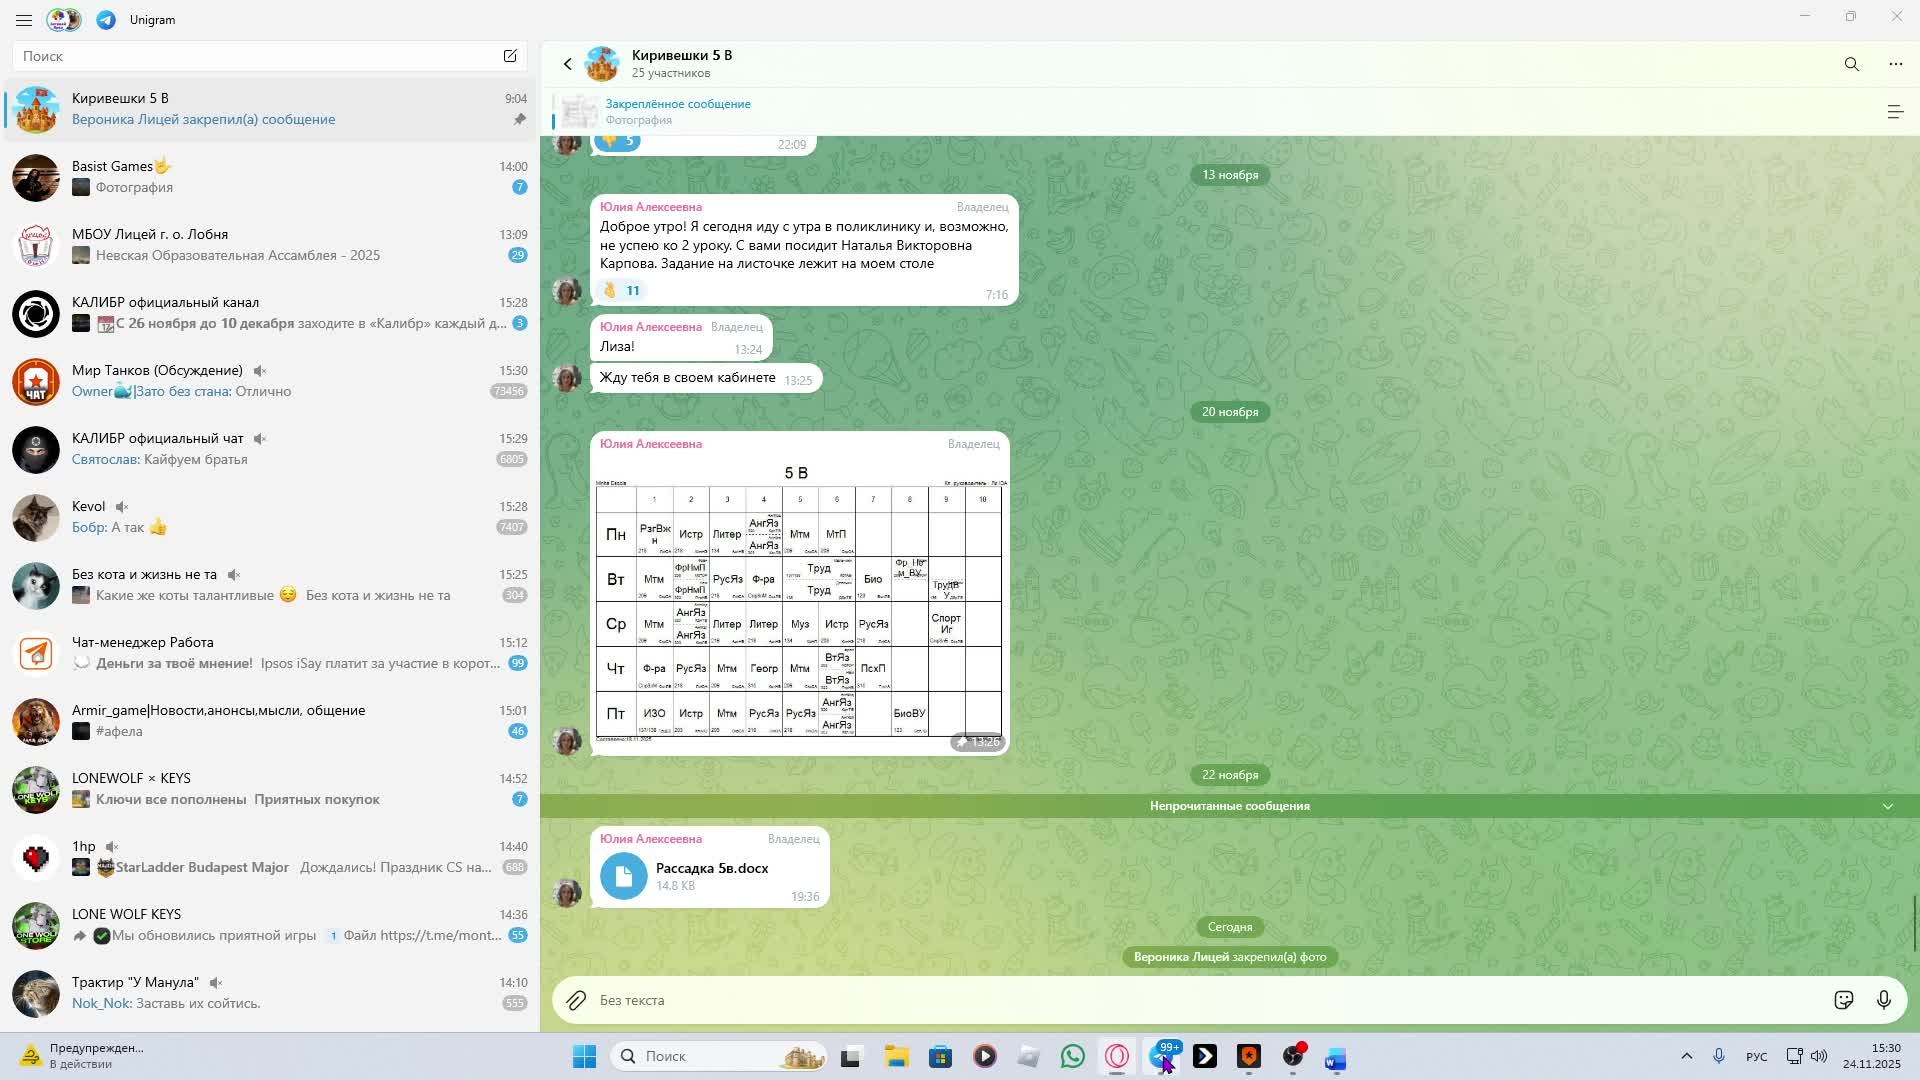Open the three-dot chat options menu
This screenshot has width=1920, height=1080.
pos(1895,64)
